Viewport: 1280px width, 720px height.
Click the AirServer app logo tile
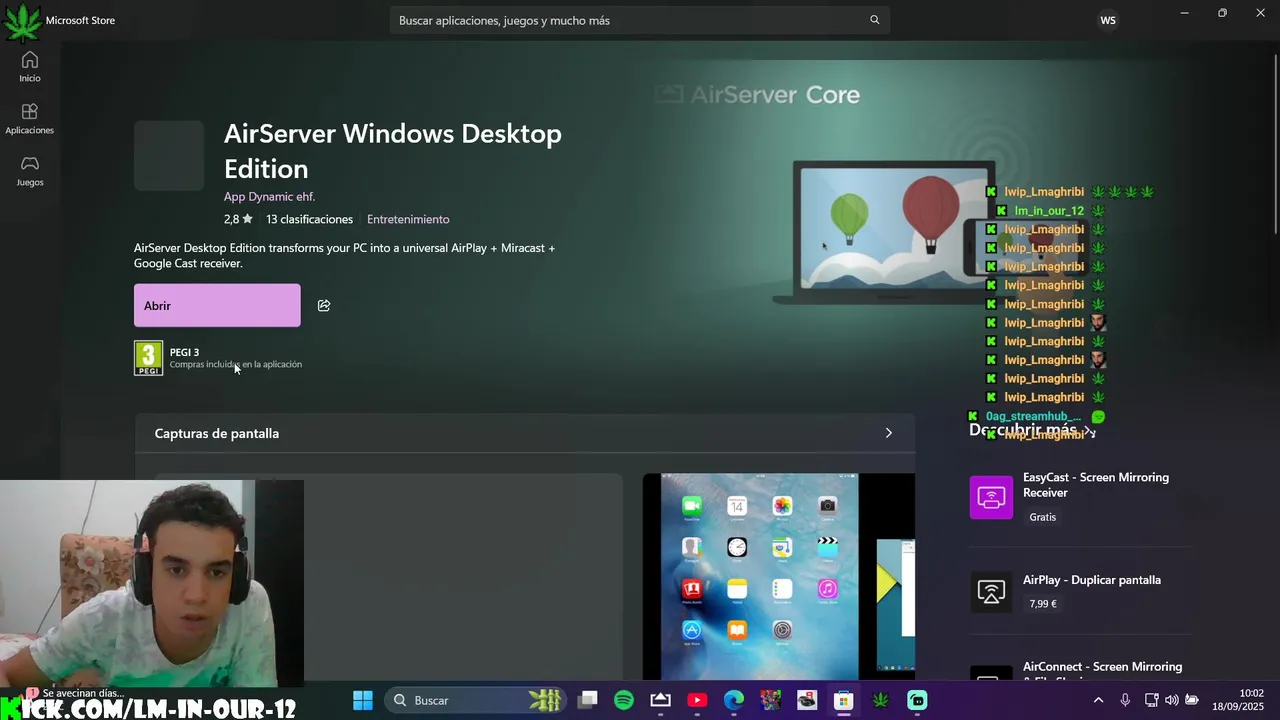click(169, 155)
